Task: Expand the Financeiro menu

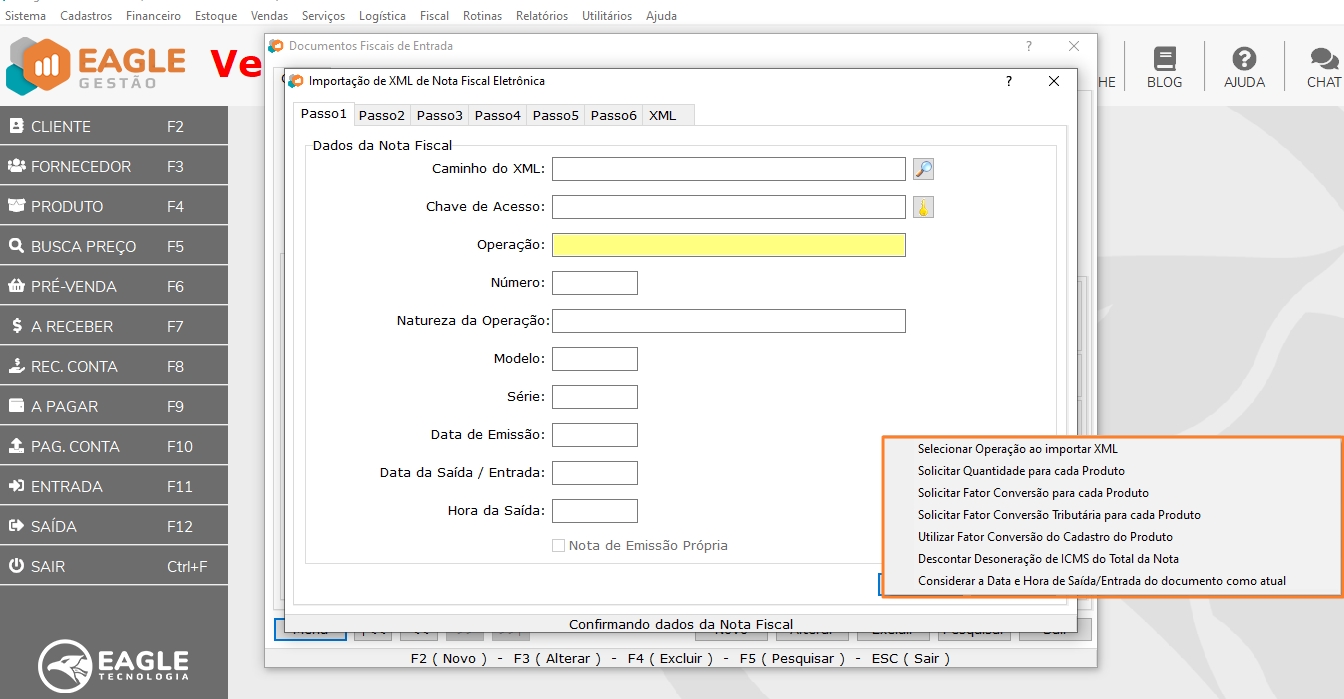Action: tap(153, 16)
